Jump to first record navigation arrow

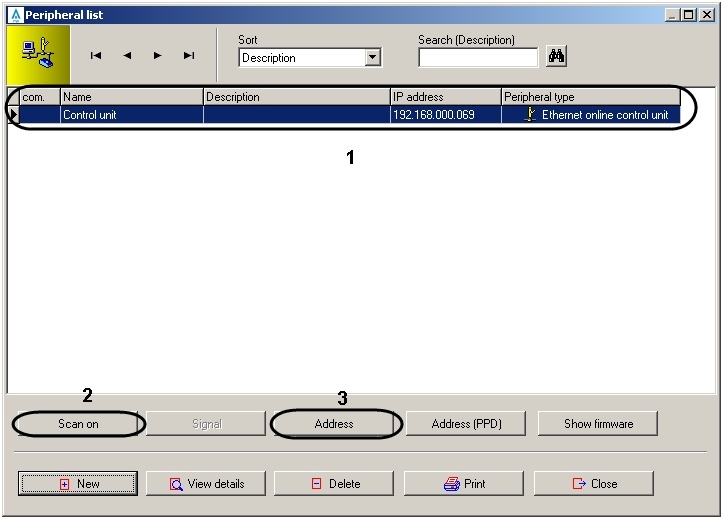(x=96, y=56)
